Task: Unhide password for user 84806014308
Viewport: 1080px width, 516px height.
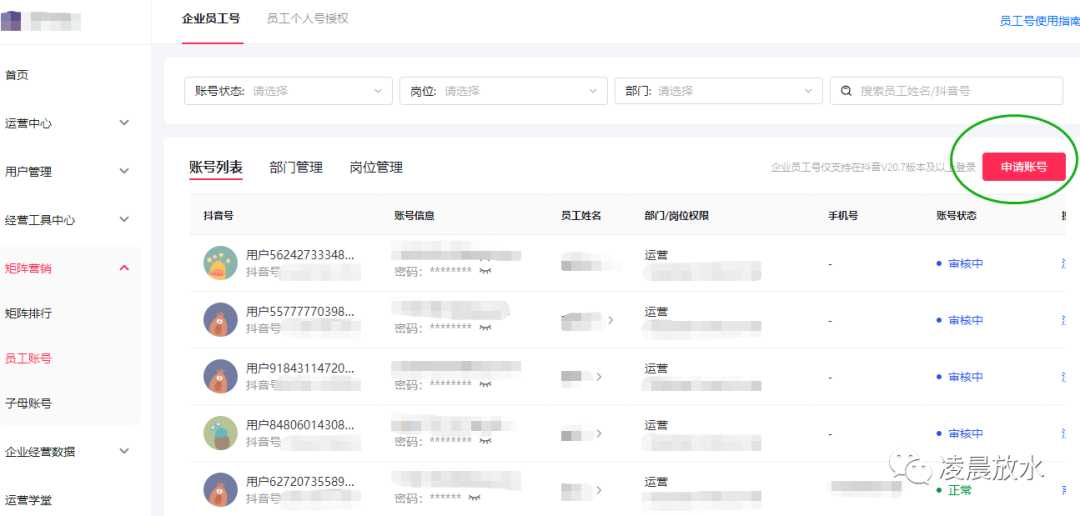Action: [x=486, y=441]
